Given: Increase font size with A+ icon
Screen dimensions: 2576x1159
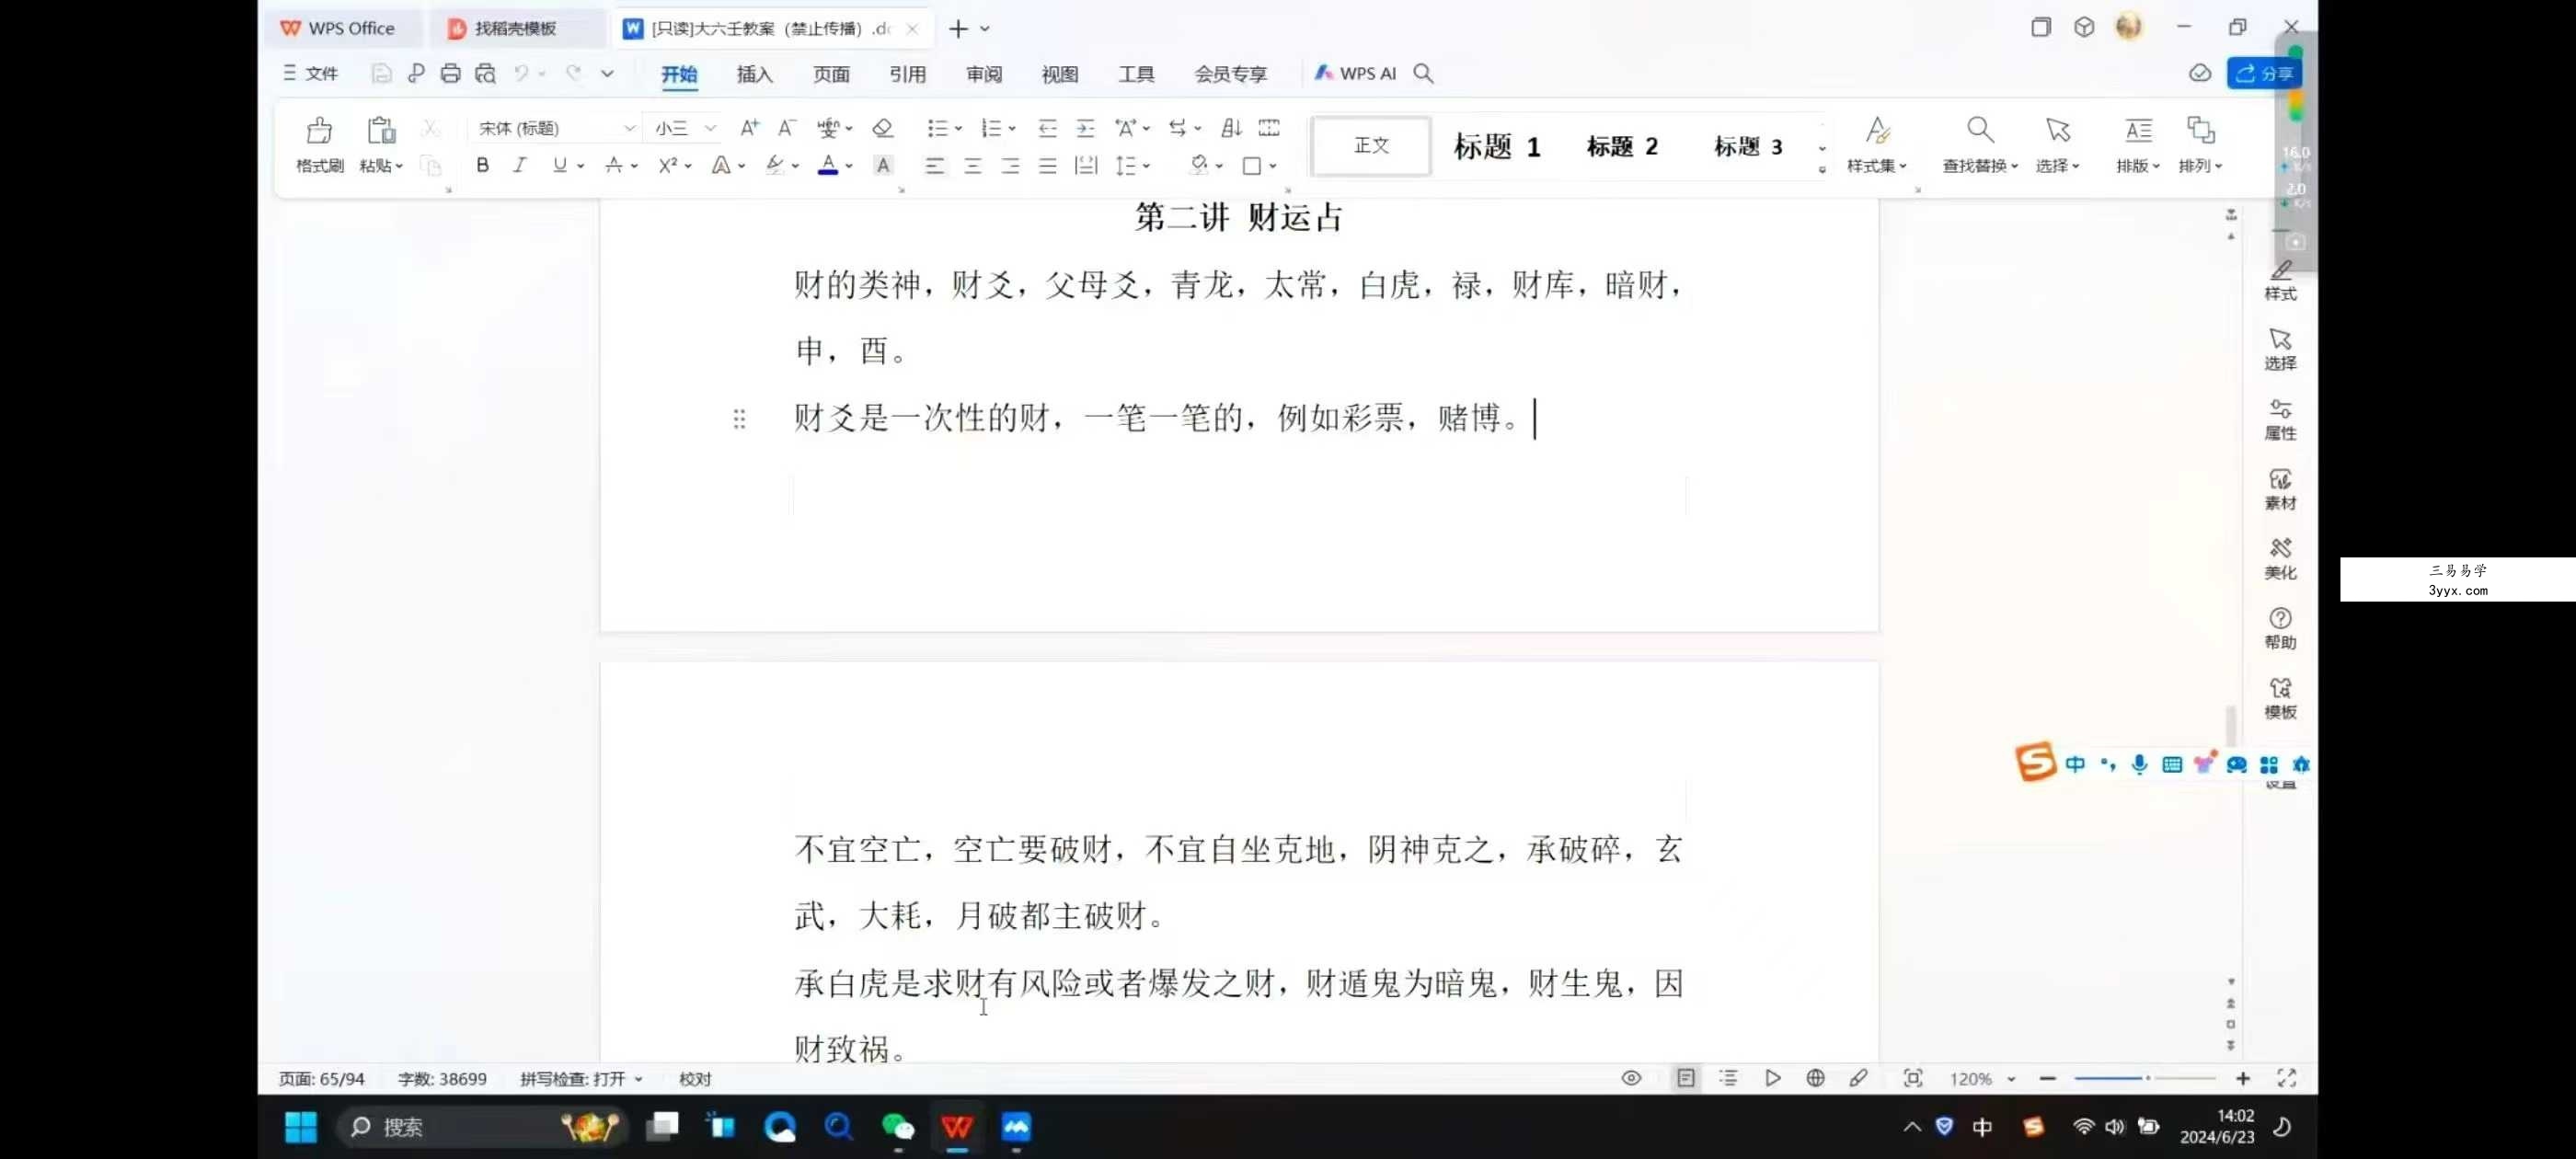Looking at the screenshot, I should pyautogui.click(x=749, y=128).
